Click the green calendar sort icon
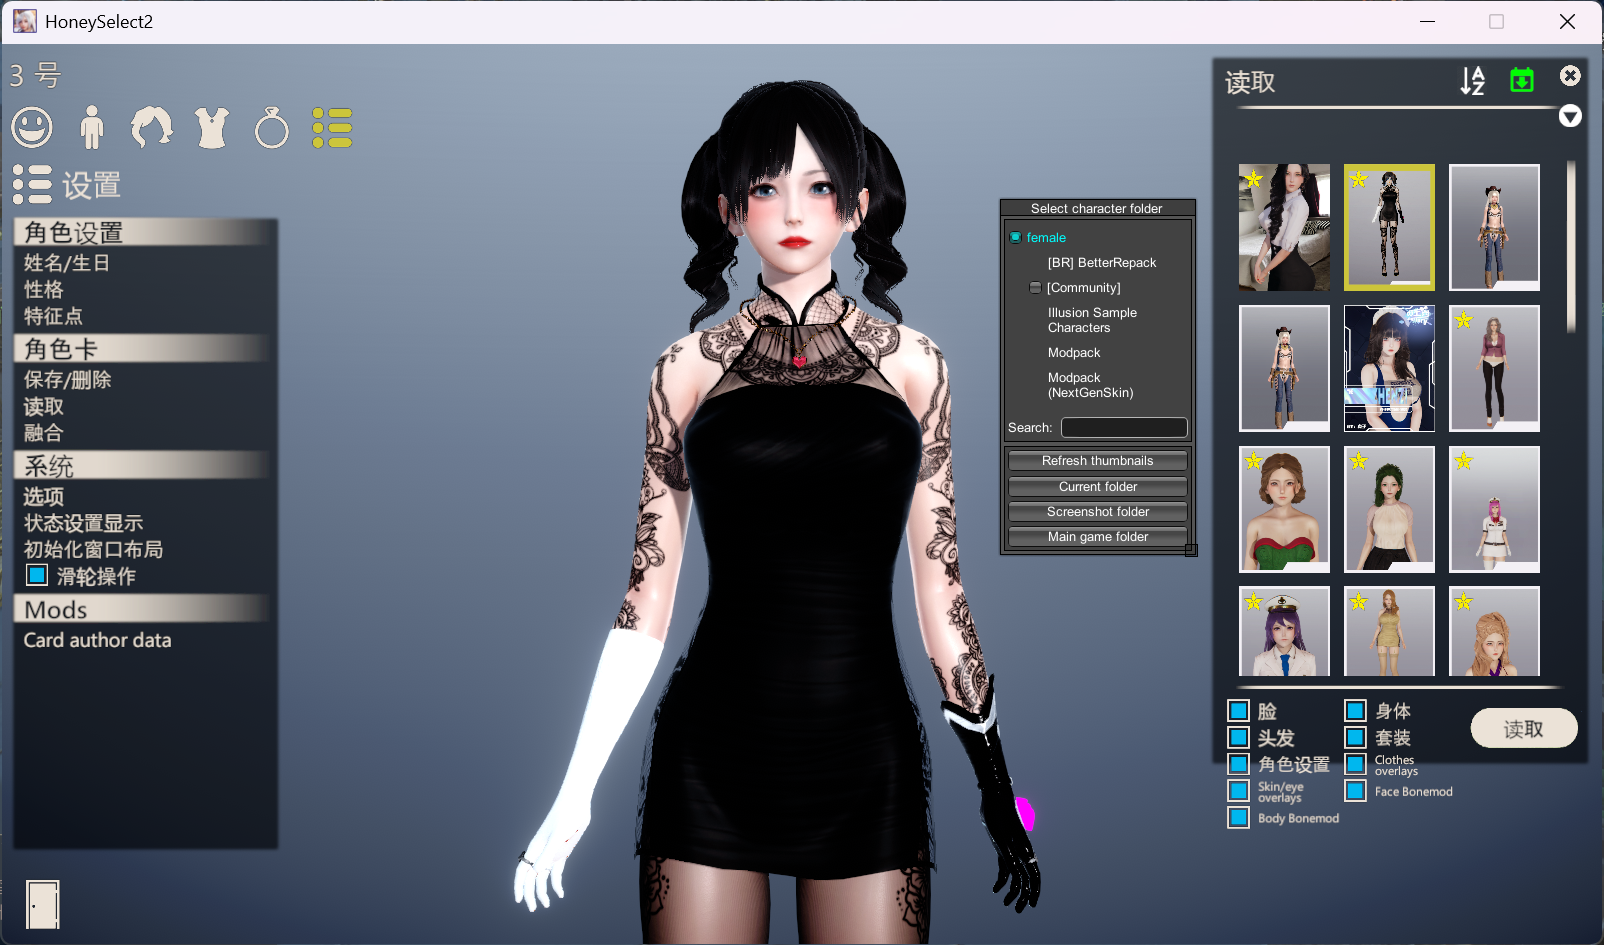The width and height of the screenshot is (1604, 945). (1522, 80)
